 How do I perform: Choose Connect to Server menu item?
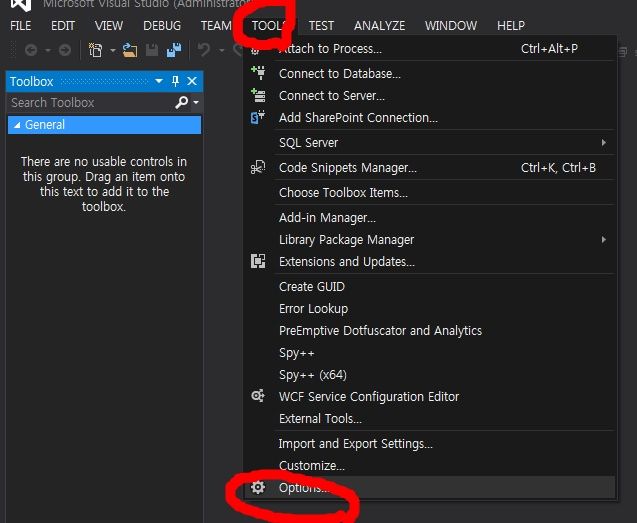pyautogui.click(x=431, y=95)
